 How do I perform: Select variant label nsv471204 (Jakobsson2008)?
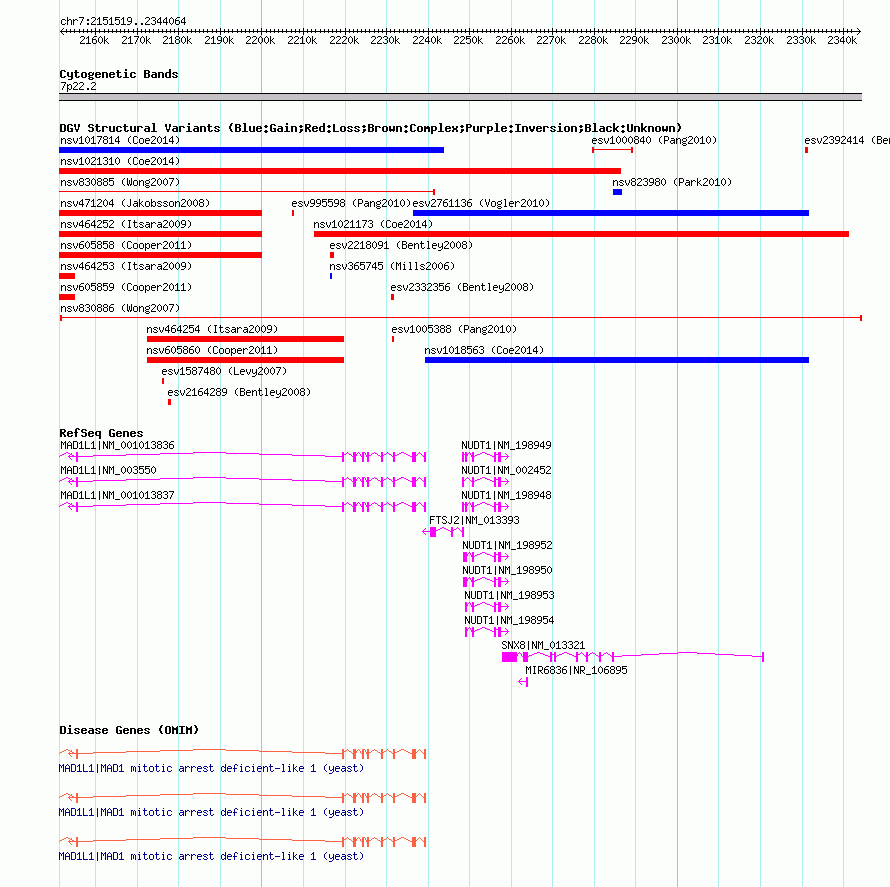(x=135, y=203)
